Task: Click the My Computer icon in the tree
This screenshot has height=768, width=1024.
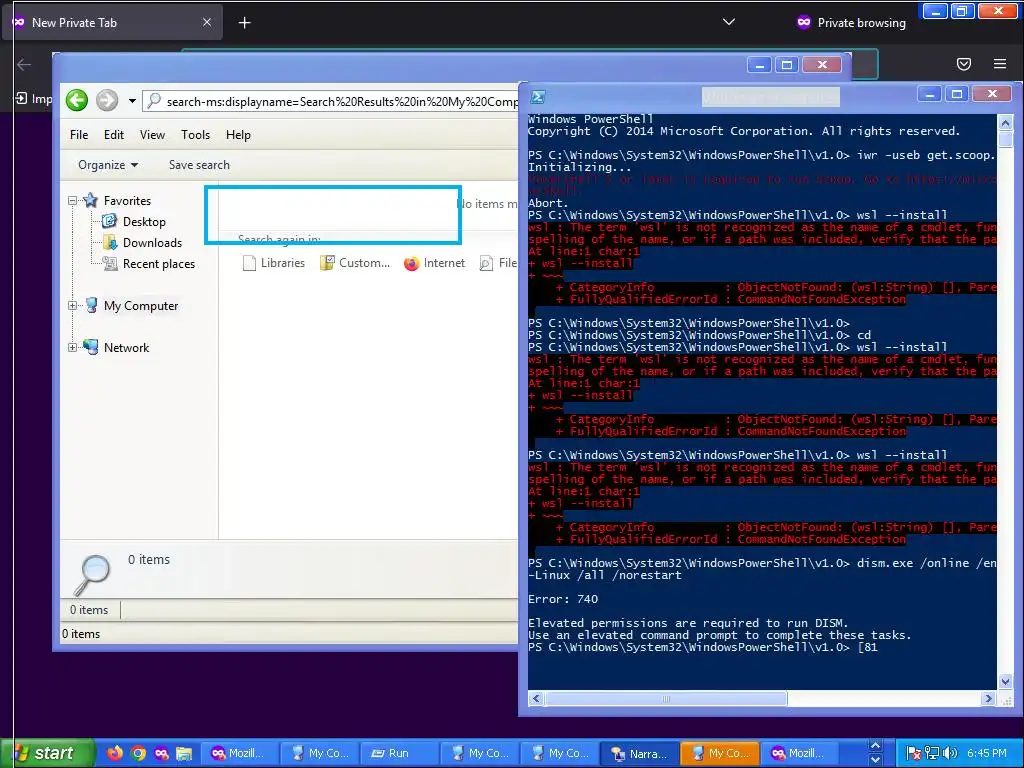Action: coord(91,305)
